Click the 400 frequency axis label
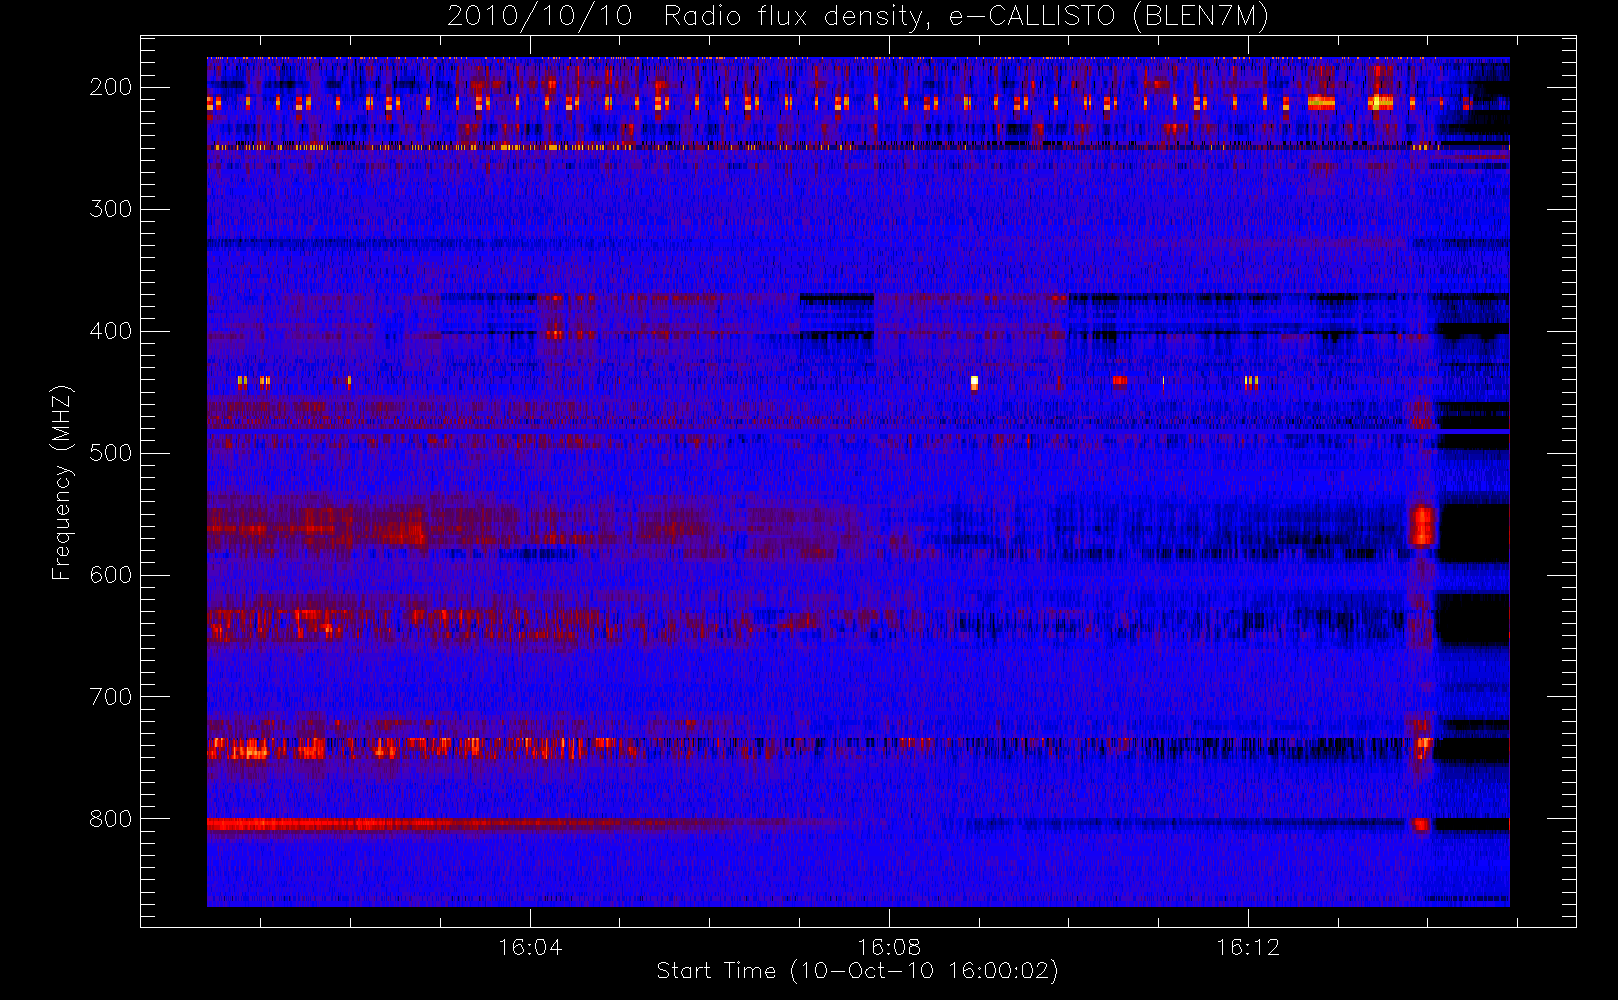This screenshot has height=1000, width=1618. click(110, 331)
